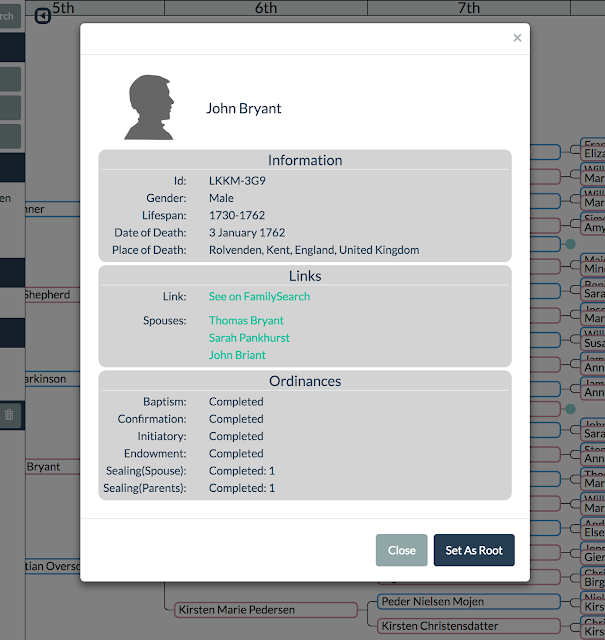
Task: Open spouse link John Briant
Action: click(237, 355)
